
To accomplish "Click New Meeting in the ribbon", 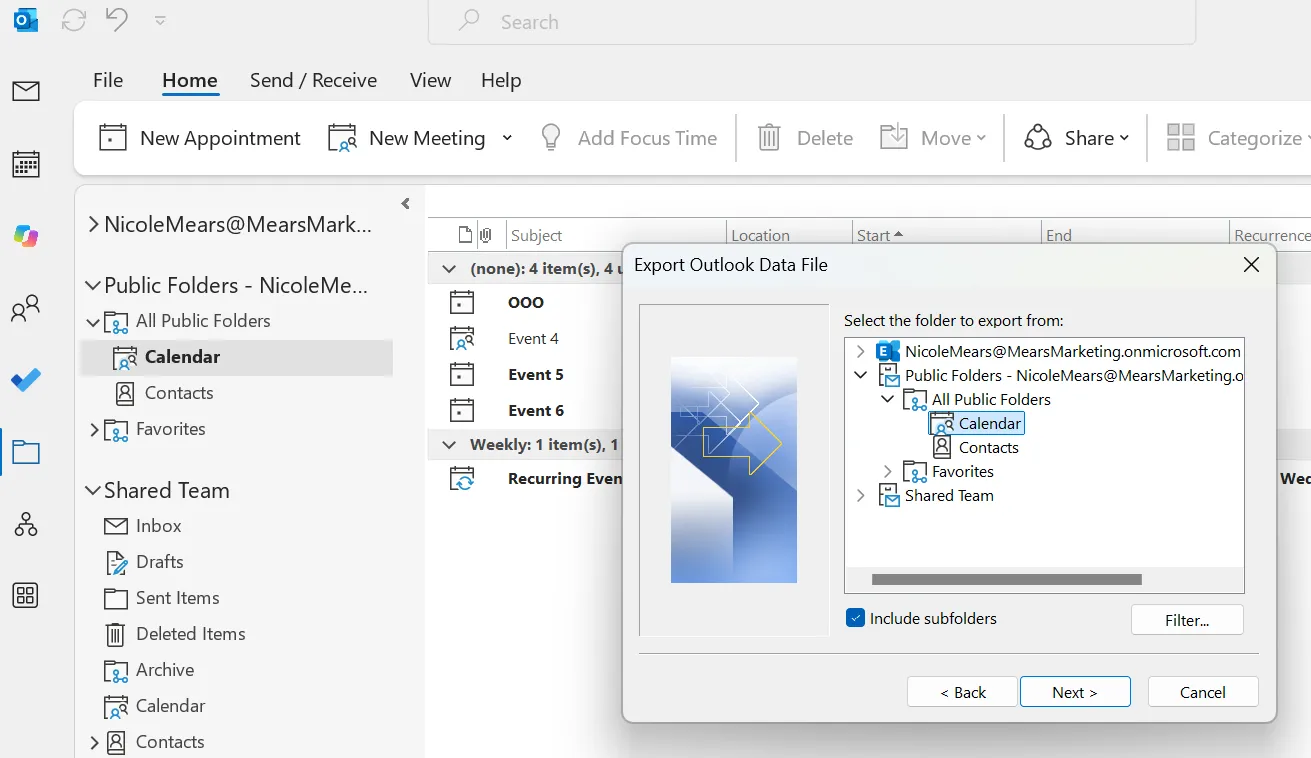I will tap(408, 138).
